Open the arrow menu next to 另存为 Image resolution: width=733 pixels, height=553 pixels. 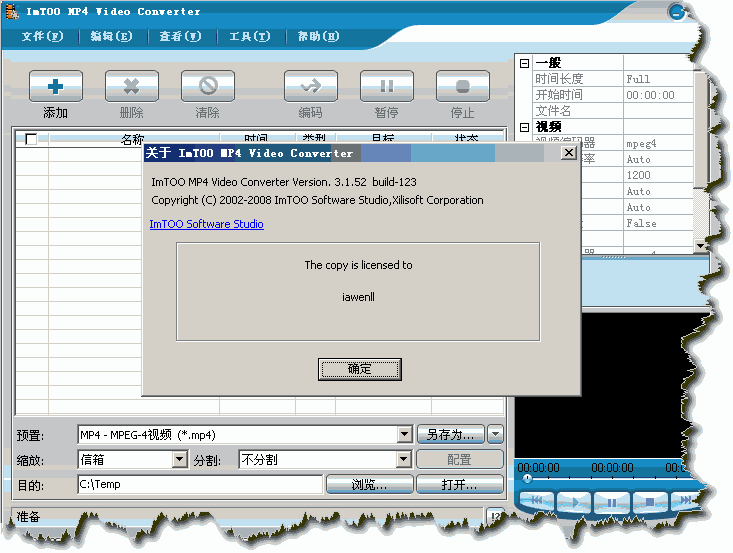pyautogui.click(x=496, y=434)
